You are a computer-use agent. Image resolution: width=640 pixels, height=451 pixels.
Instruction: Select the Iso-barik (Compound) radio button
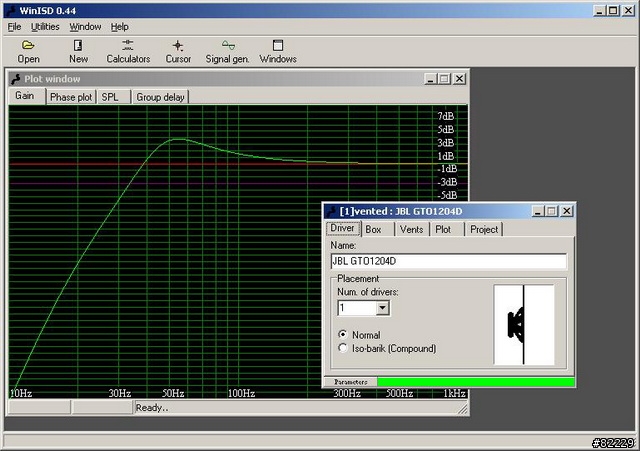343,348
